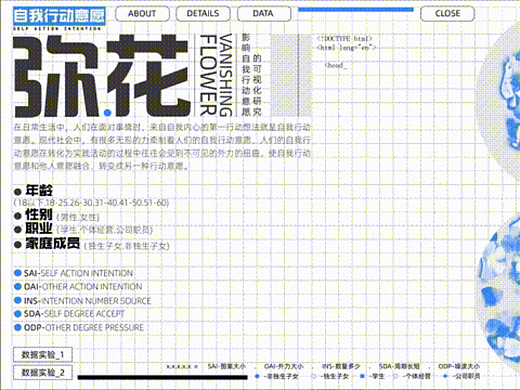Click the blue dot in the 弥花 title
This screenshot has width=520, height=390.
click(107, 113)
